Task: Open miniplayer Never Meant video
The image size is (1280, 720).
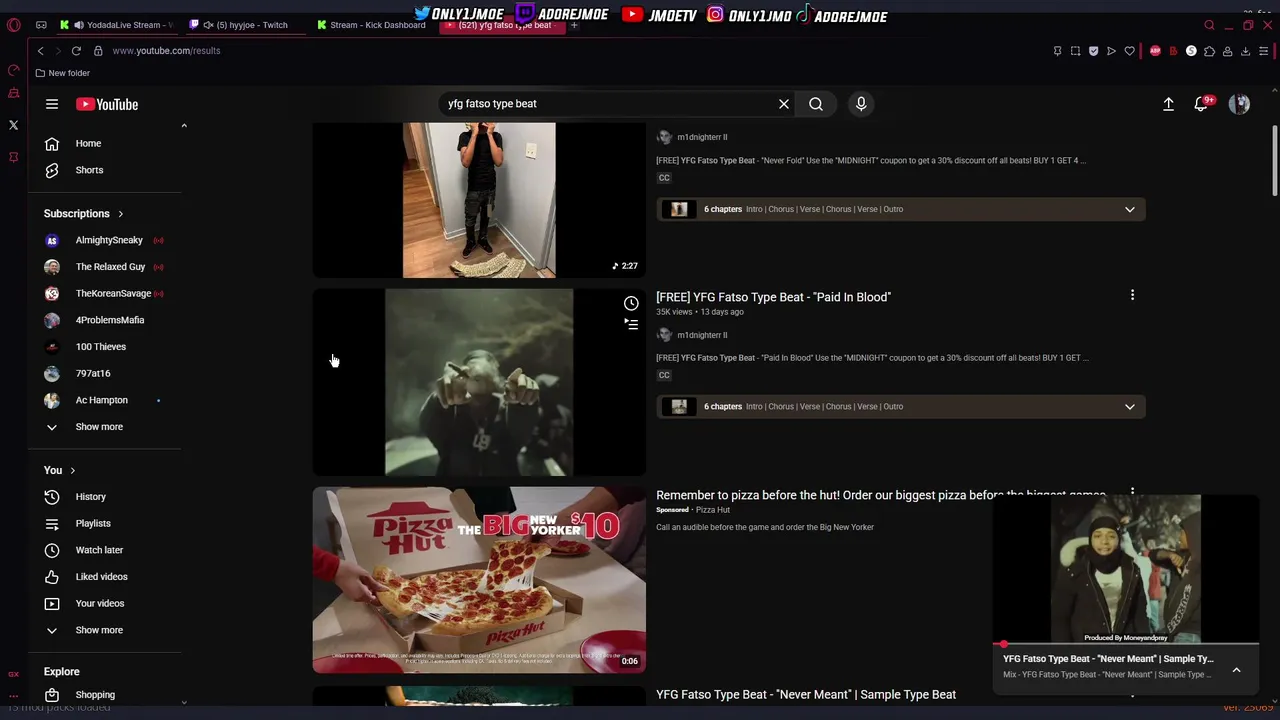Action: [x=1125, y=570]
